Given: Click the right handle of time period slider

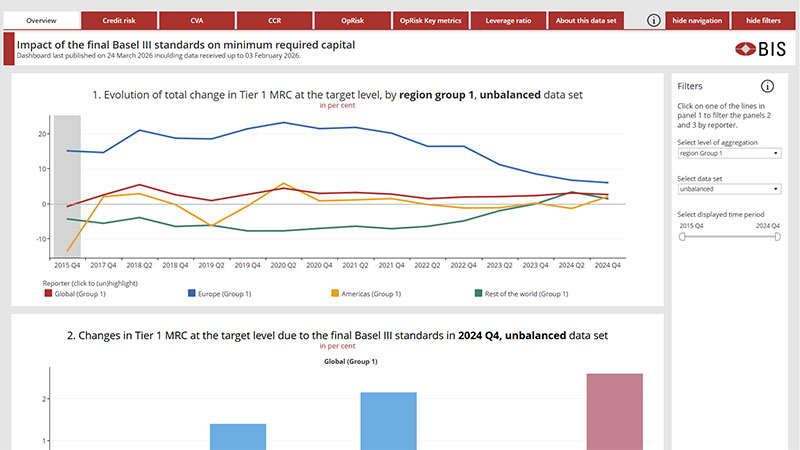Looking at the screenshot, I should click(777, 237).
